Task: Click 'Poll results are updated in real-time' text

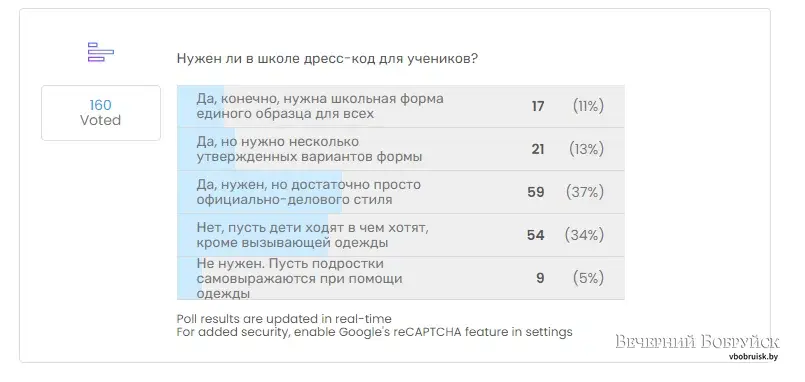Action: (284, 319)
